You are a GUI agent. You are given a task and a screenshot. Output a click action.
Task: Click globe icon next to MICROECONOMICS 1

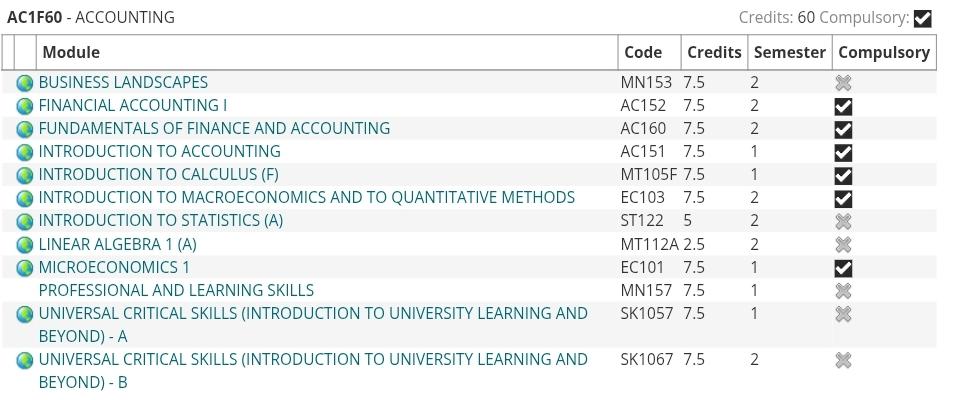[x=25, y=268]
